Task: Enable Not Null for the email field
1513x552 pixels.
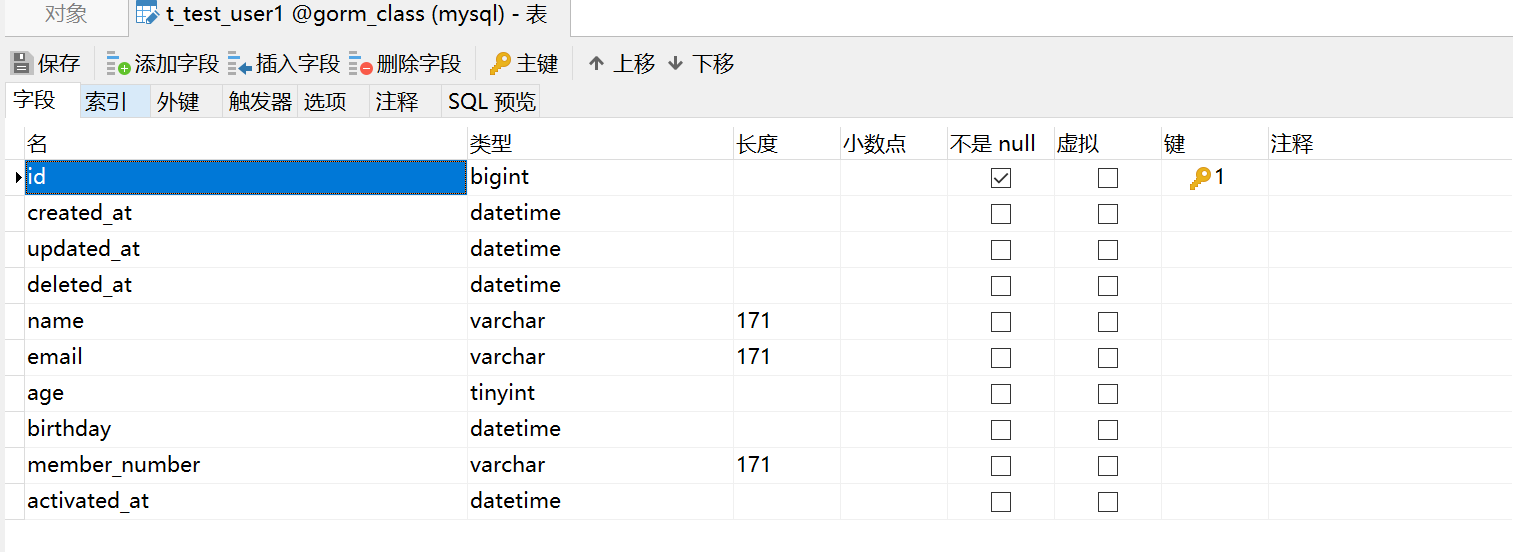Action: coord(1000,358)
